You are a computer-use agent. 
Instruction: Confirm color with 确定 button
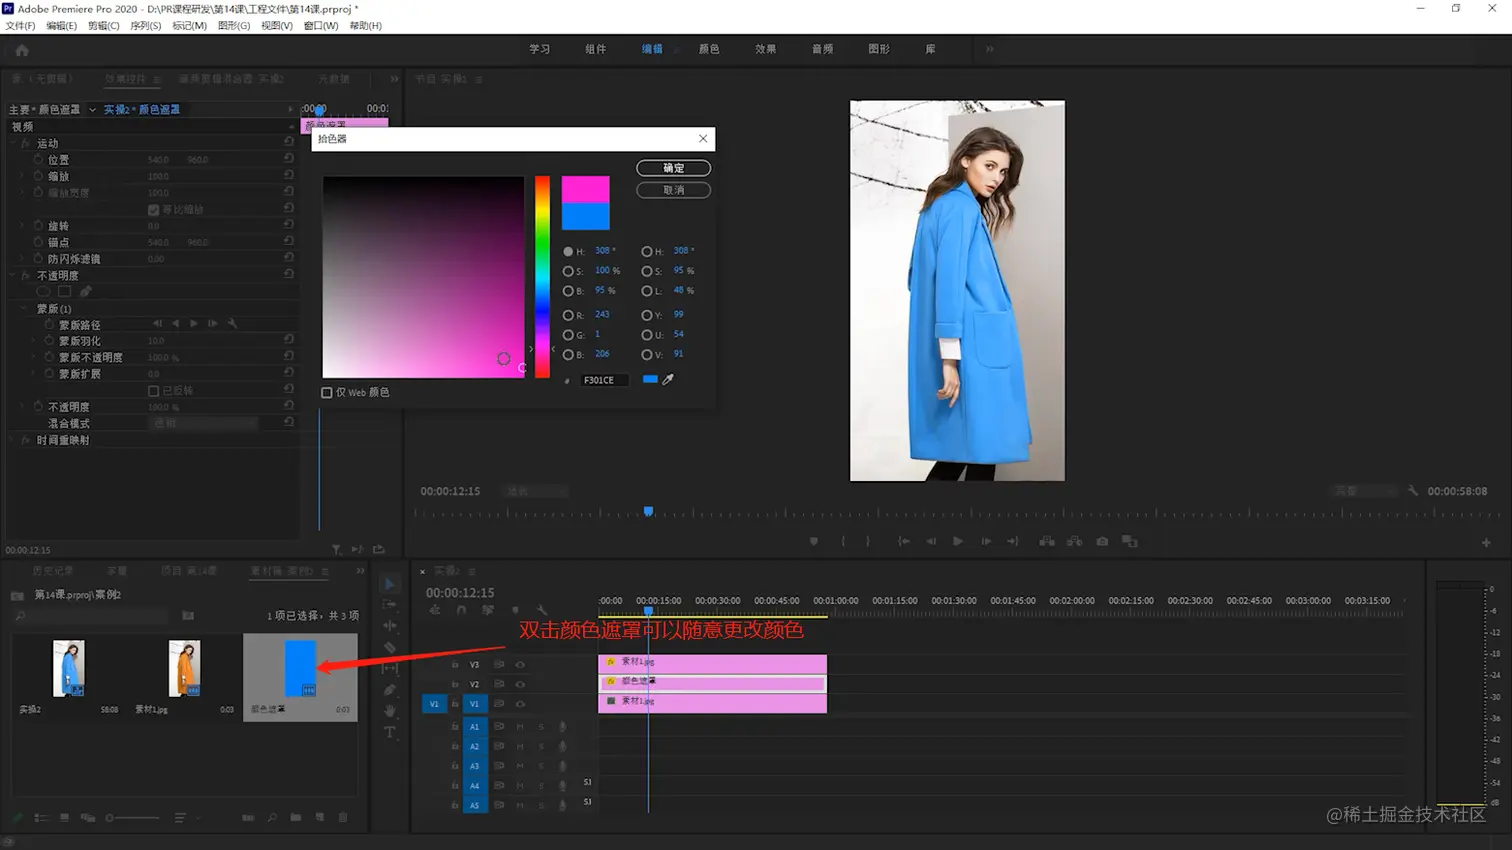click(x=673, y=168)
